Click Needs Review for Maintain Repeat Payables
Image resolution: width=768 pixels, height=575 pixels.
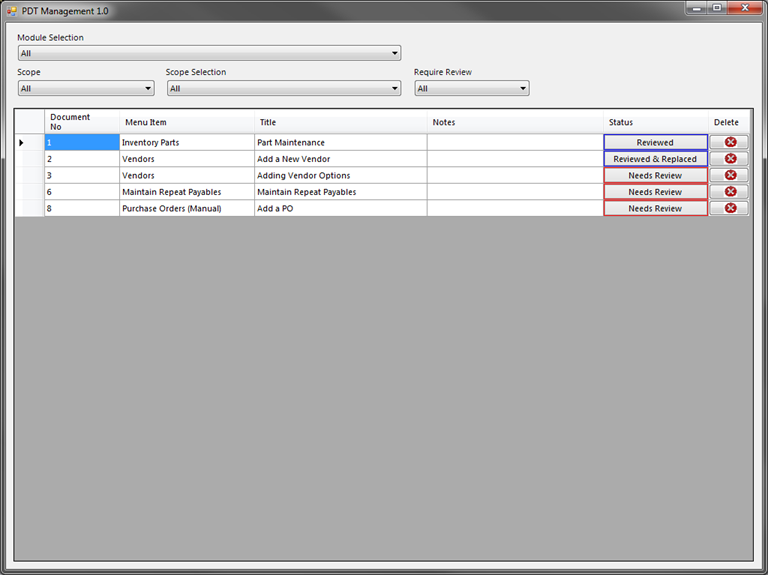(655, 192)
